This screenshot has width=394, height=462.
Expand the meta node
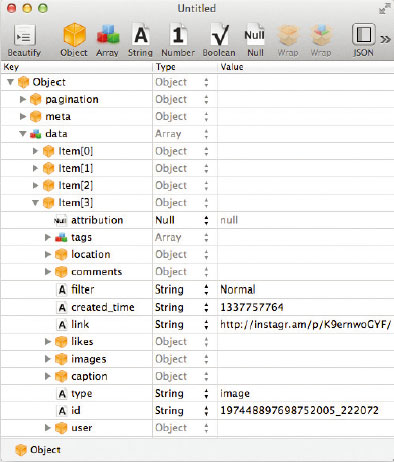(x=23, y=116)
